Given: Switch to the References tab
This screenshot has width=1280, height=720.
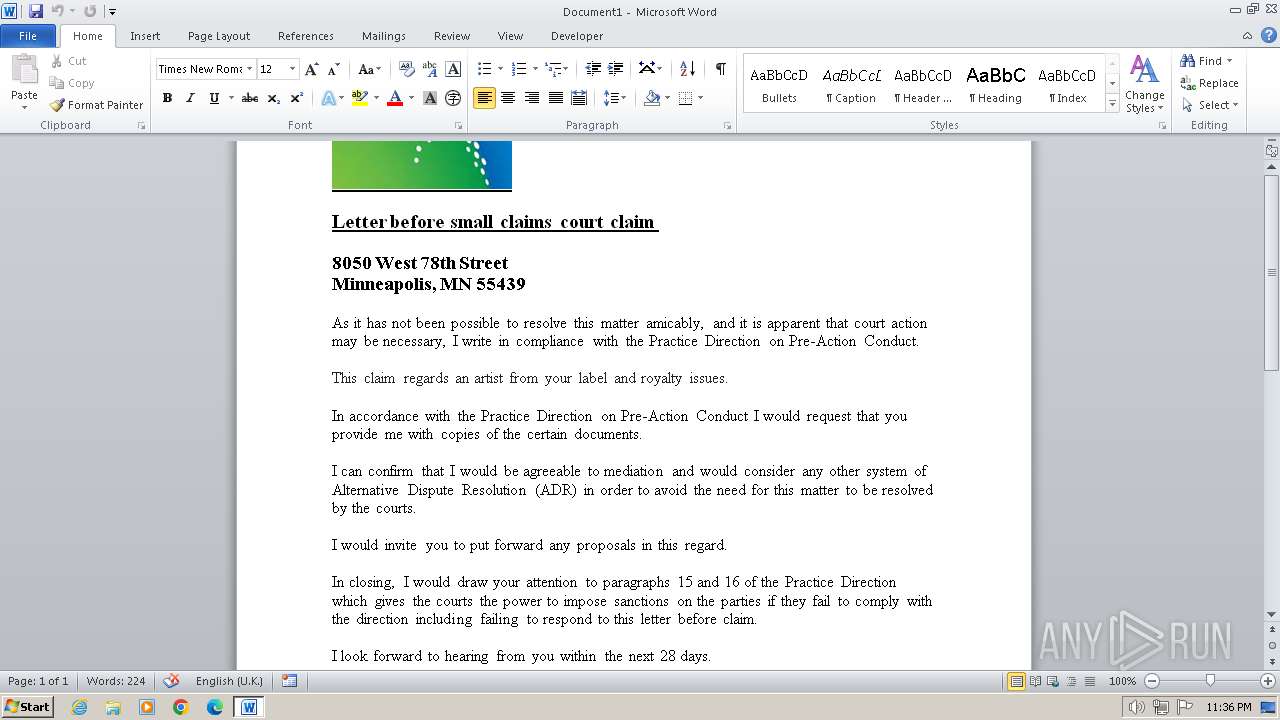Looking at the screenshot, I should (x=306, y=36).
